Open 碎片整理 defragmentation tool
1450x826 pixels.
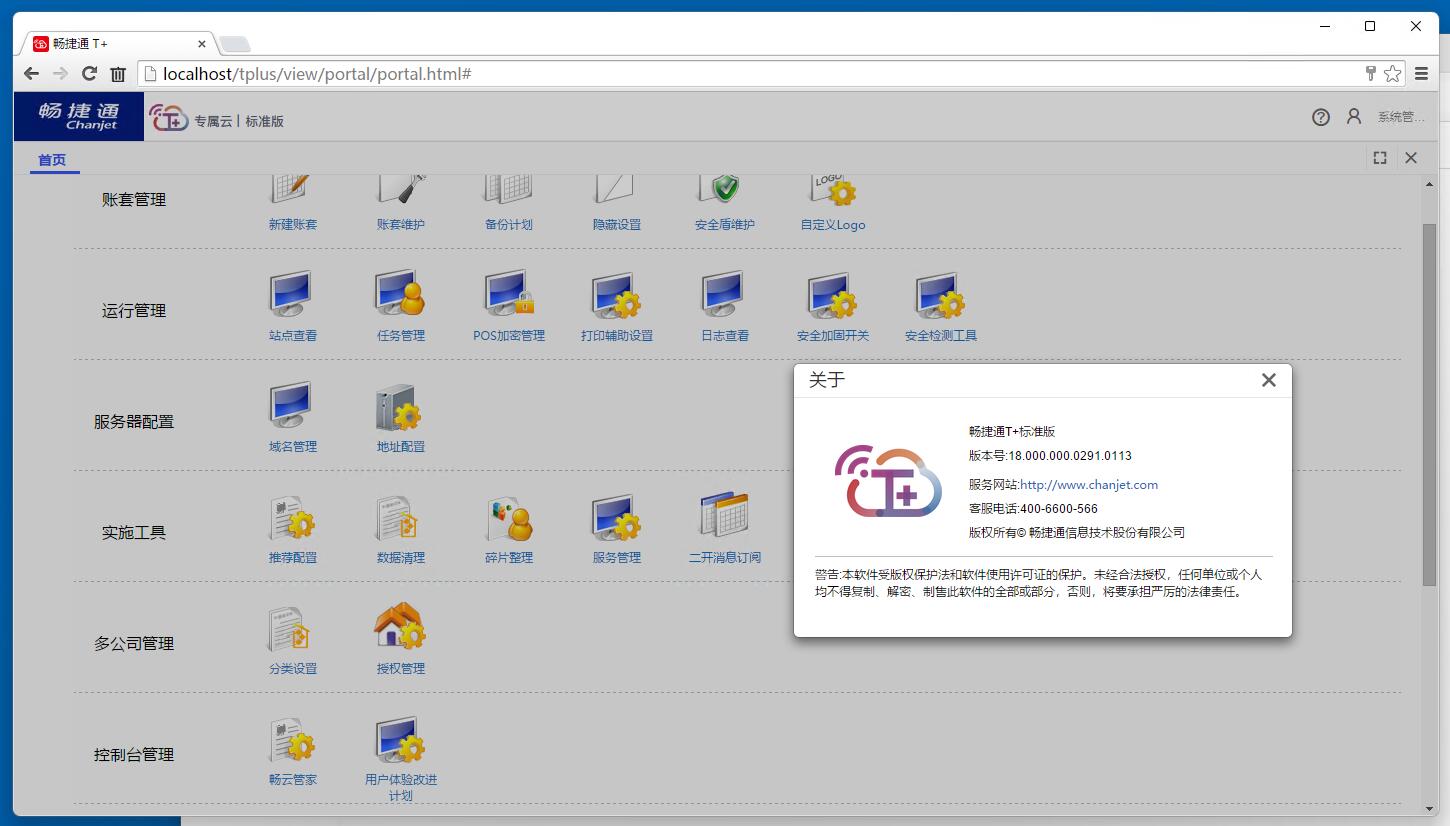tap(508, 518)
